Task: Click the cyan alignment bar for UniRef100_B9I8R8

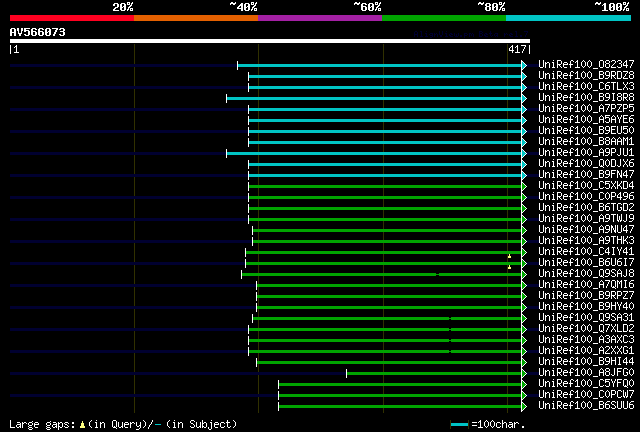Action: coord(374,98)
